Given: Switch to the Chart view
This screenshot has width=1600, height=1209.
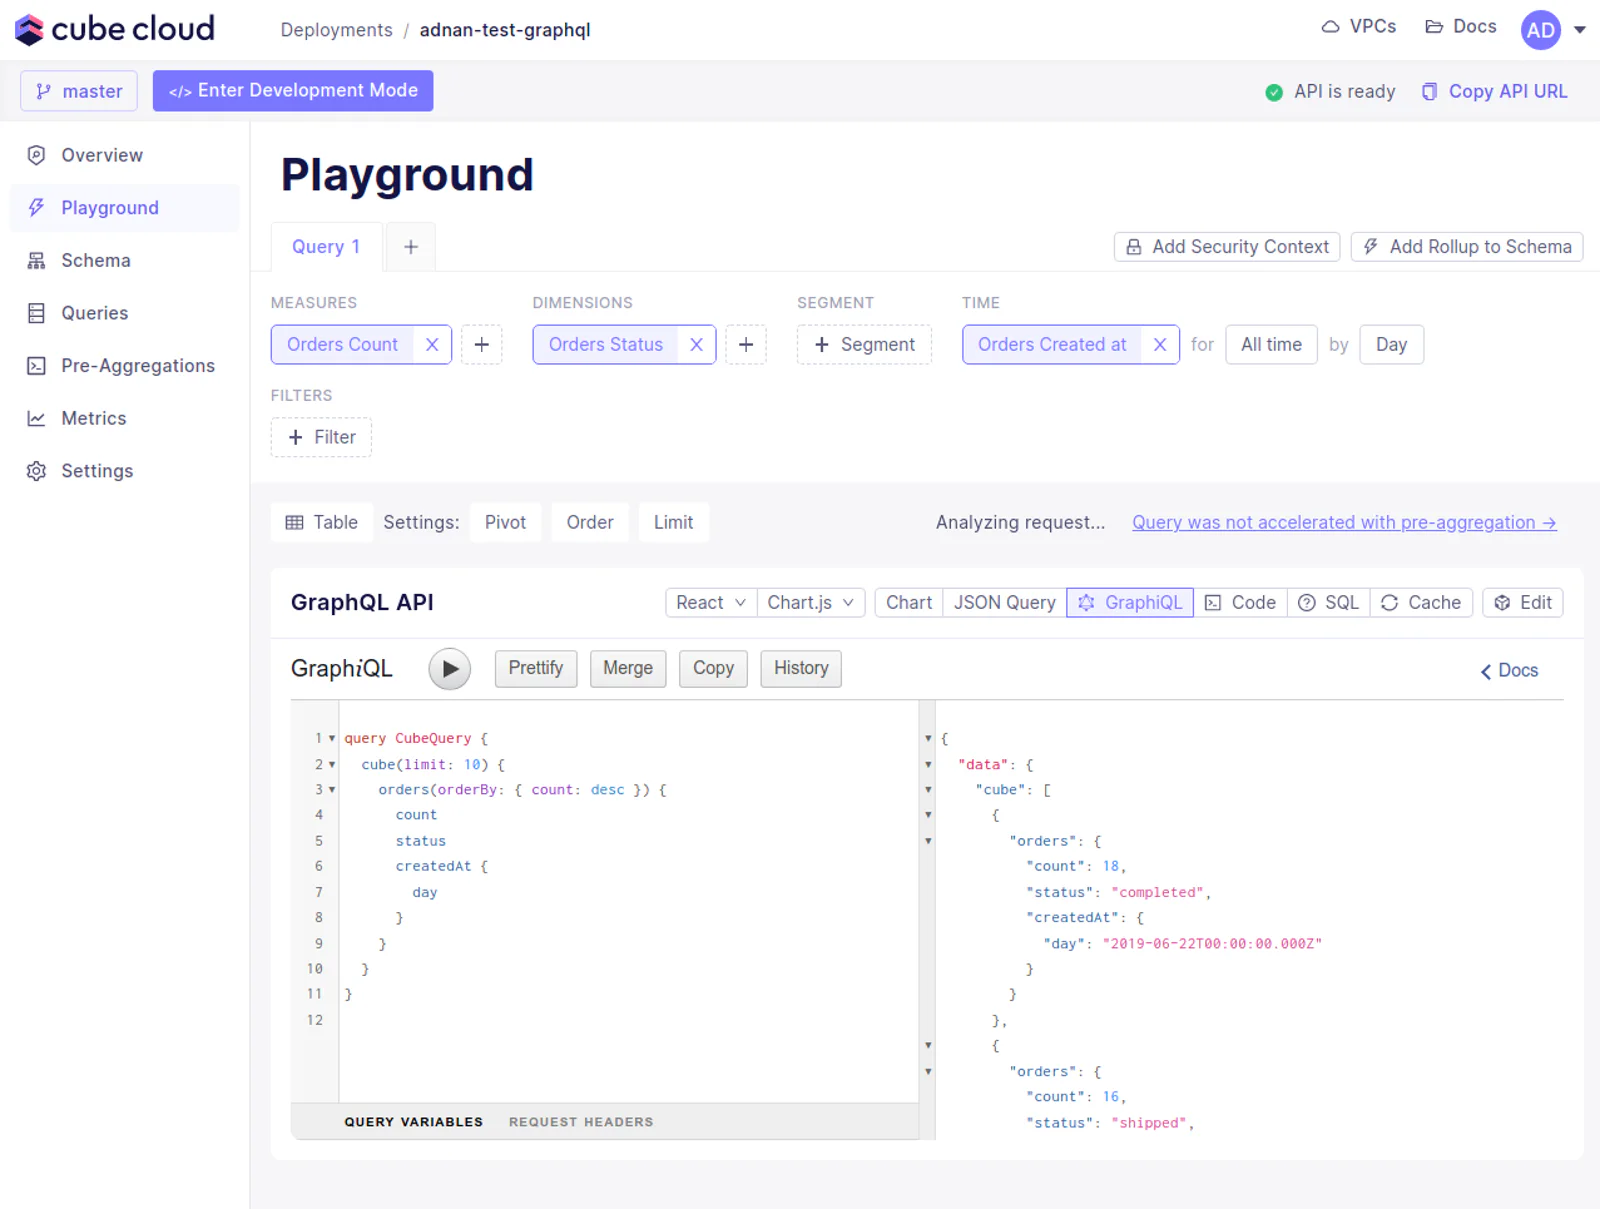Looking at the screenshot, I should 908,603.
